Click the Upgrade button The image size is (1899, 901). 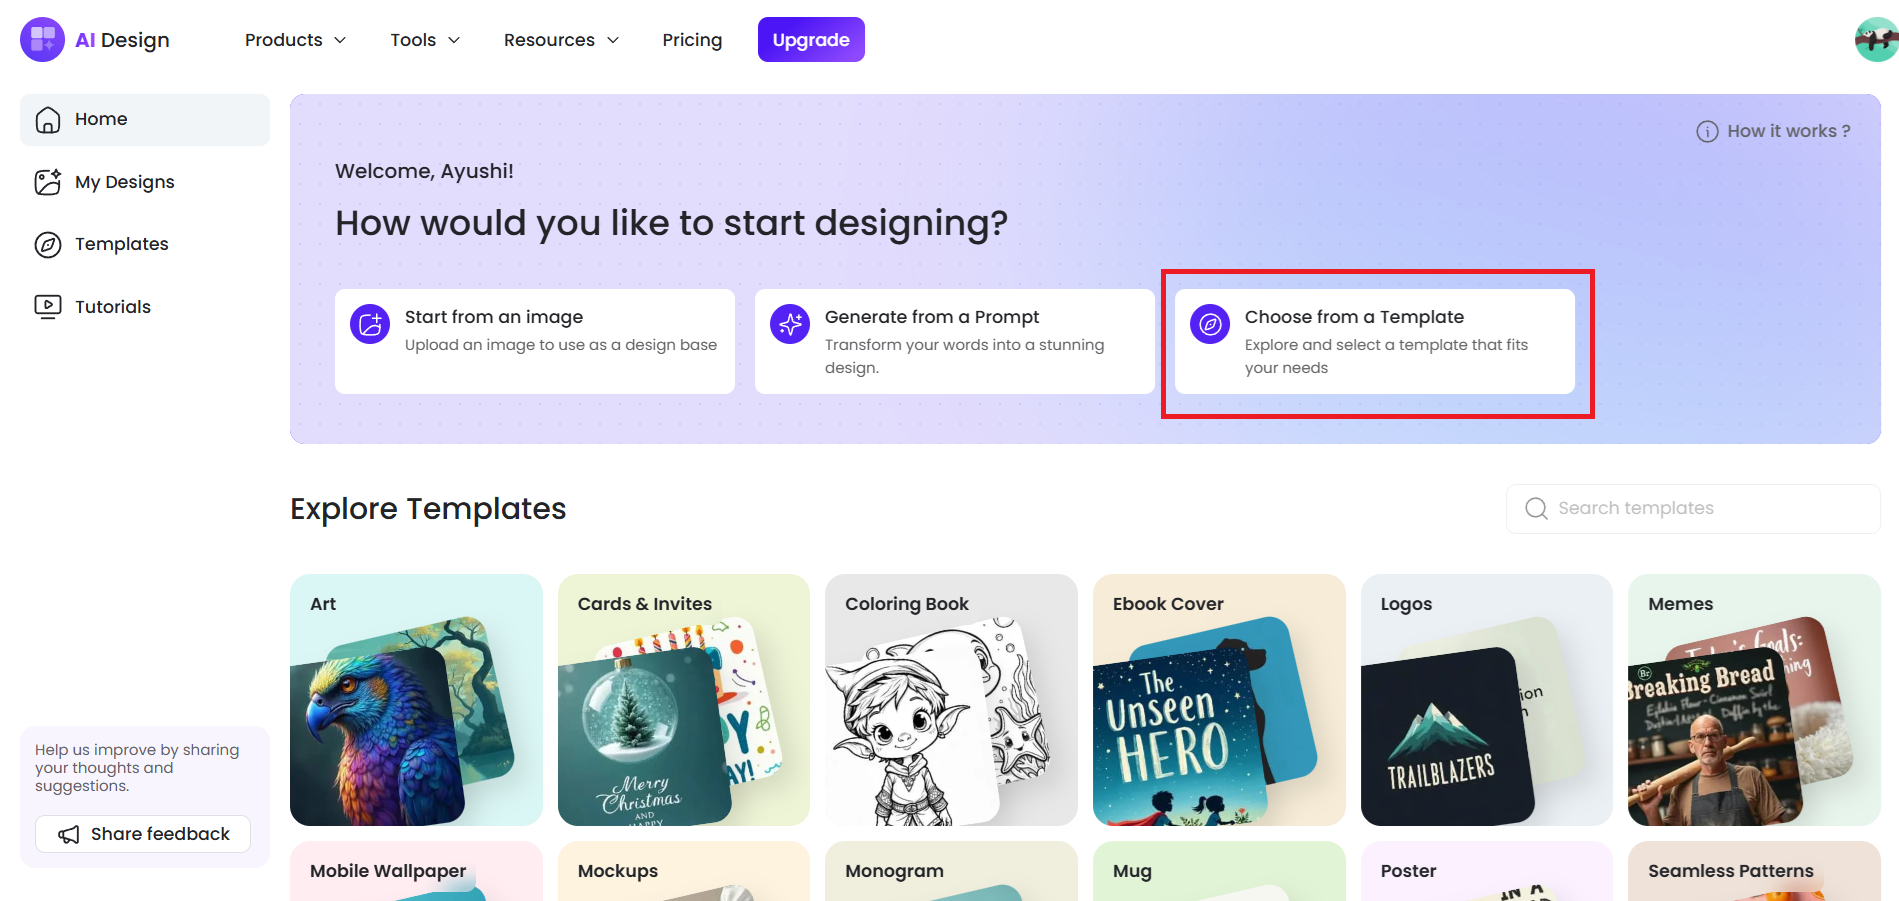(x=811, y=40)
